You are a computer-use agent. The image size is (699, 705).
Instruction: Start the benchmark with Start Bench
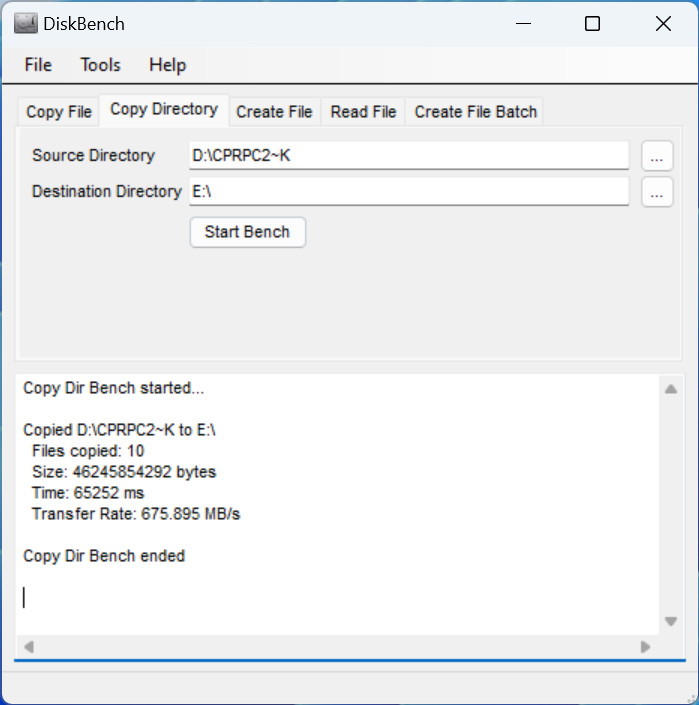coord(248,232)
